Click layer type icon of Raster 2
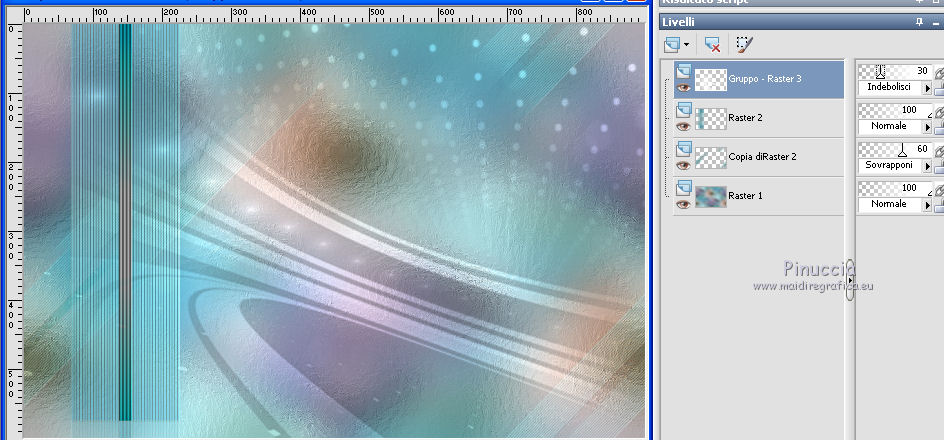 click(x=683, y=111)
